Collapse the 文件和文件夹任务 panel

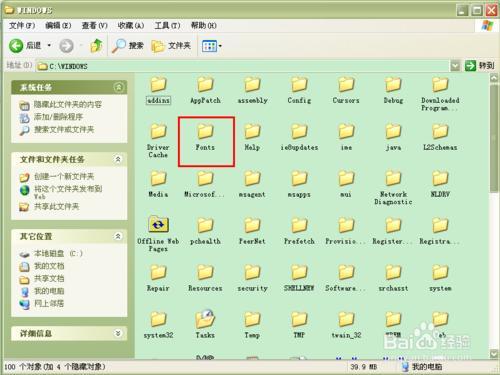[118, 159]
